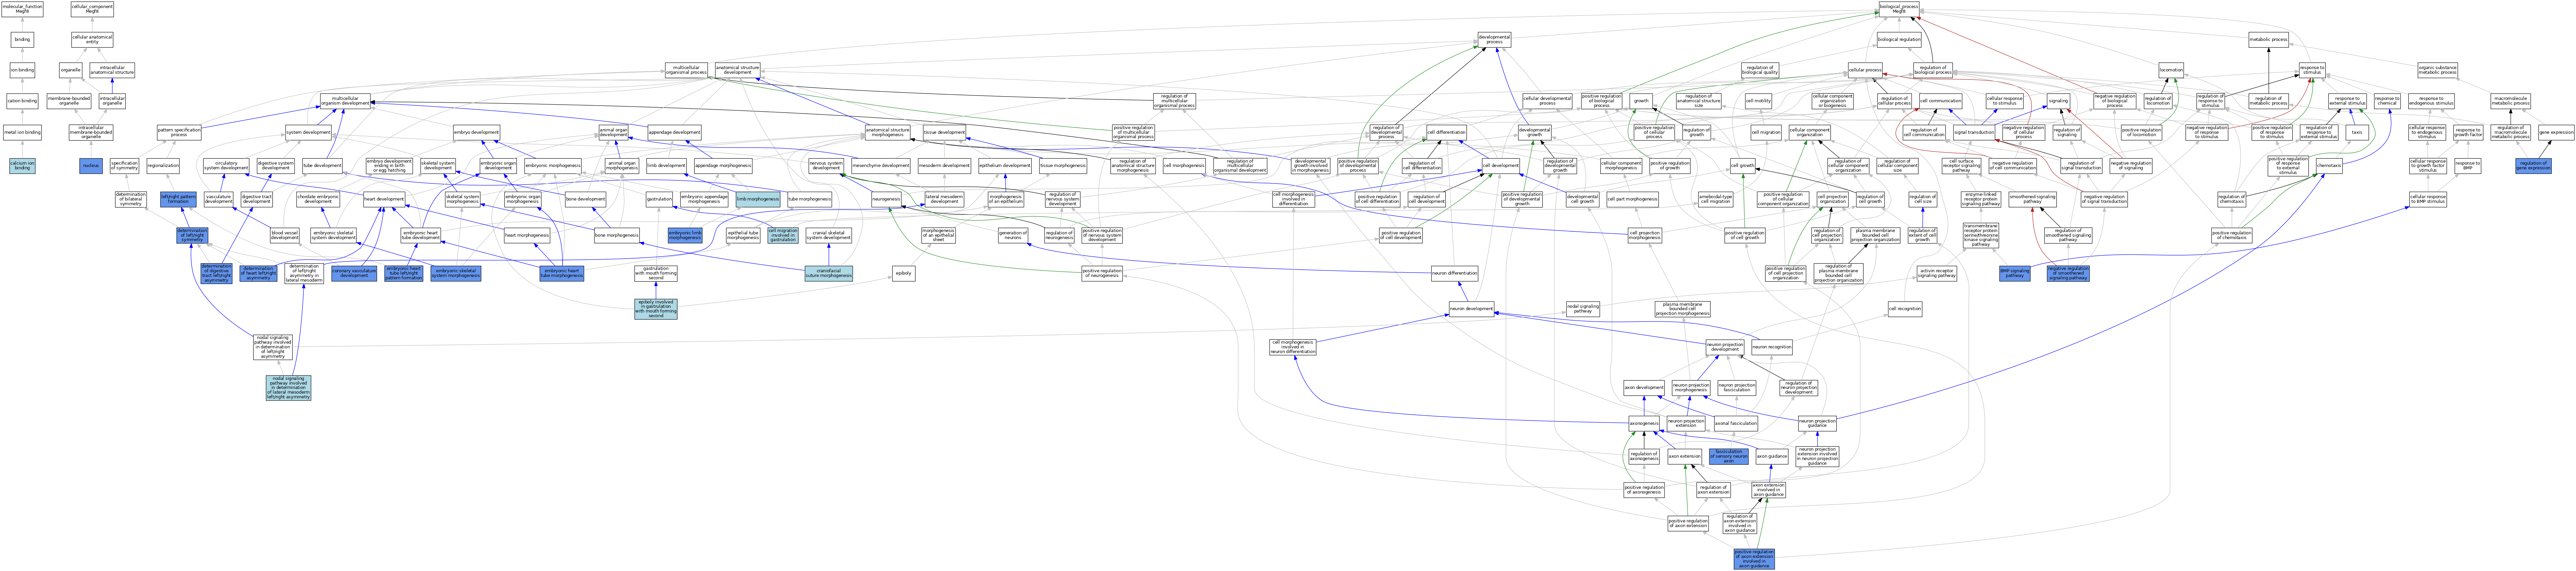Viewport: 2576px width, 571px height.
Task: Click the 'bone morphogenesis' node
Action: (x=617, y=236)
